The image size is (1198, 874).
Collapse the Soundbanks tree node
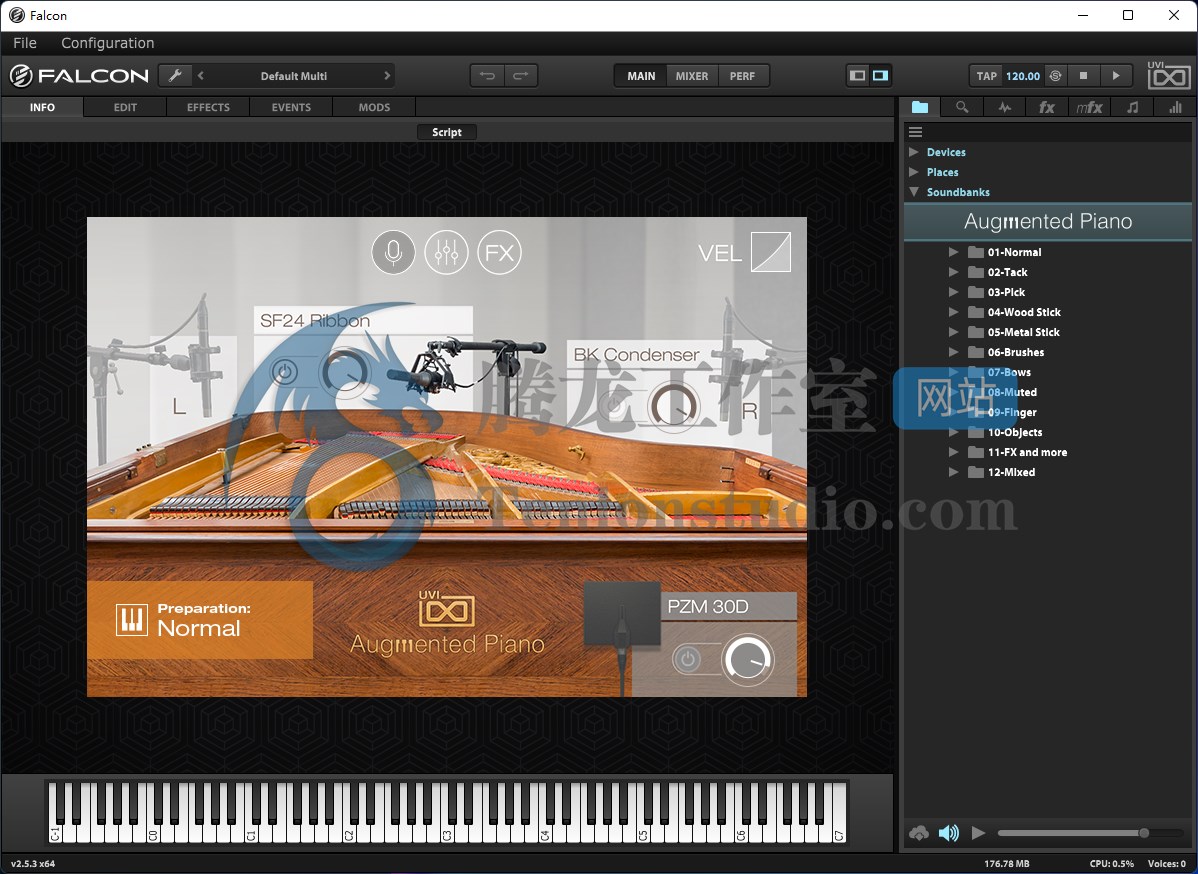coord(914,192)
